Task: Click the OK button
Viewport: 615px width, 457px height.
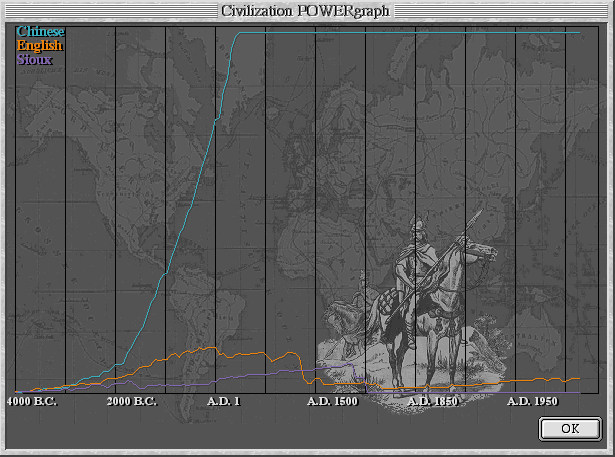Action: click(570, 428)
